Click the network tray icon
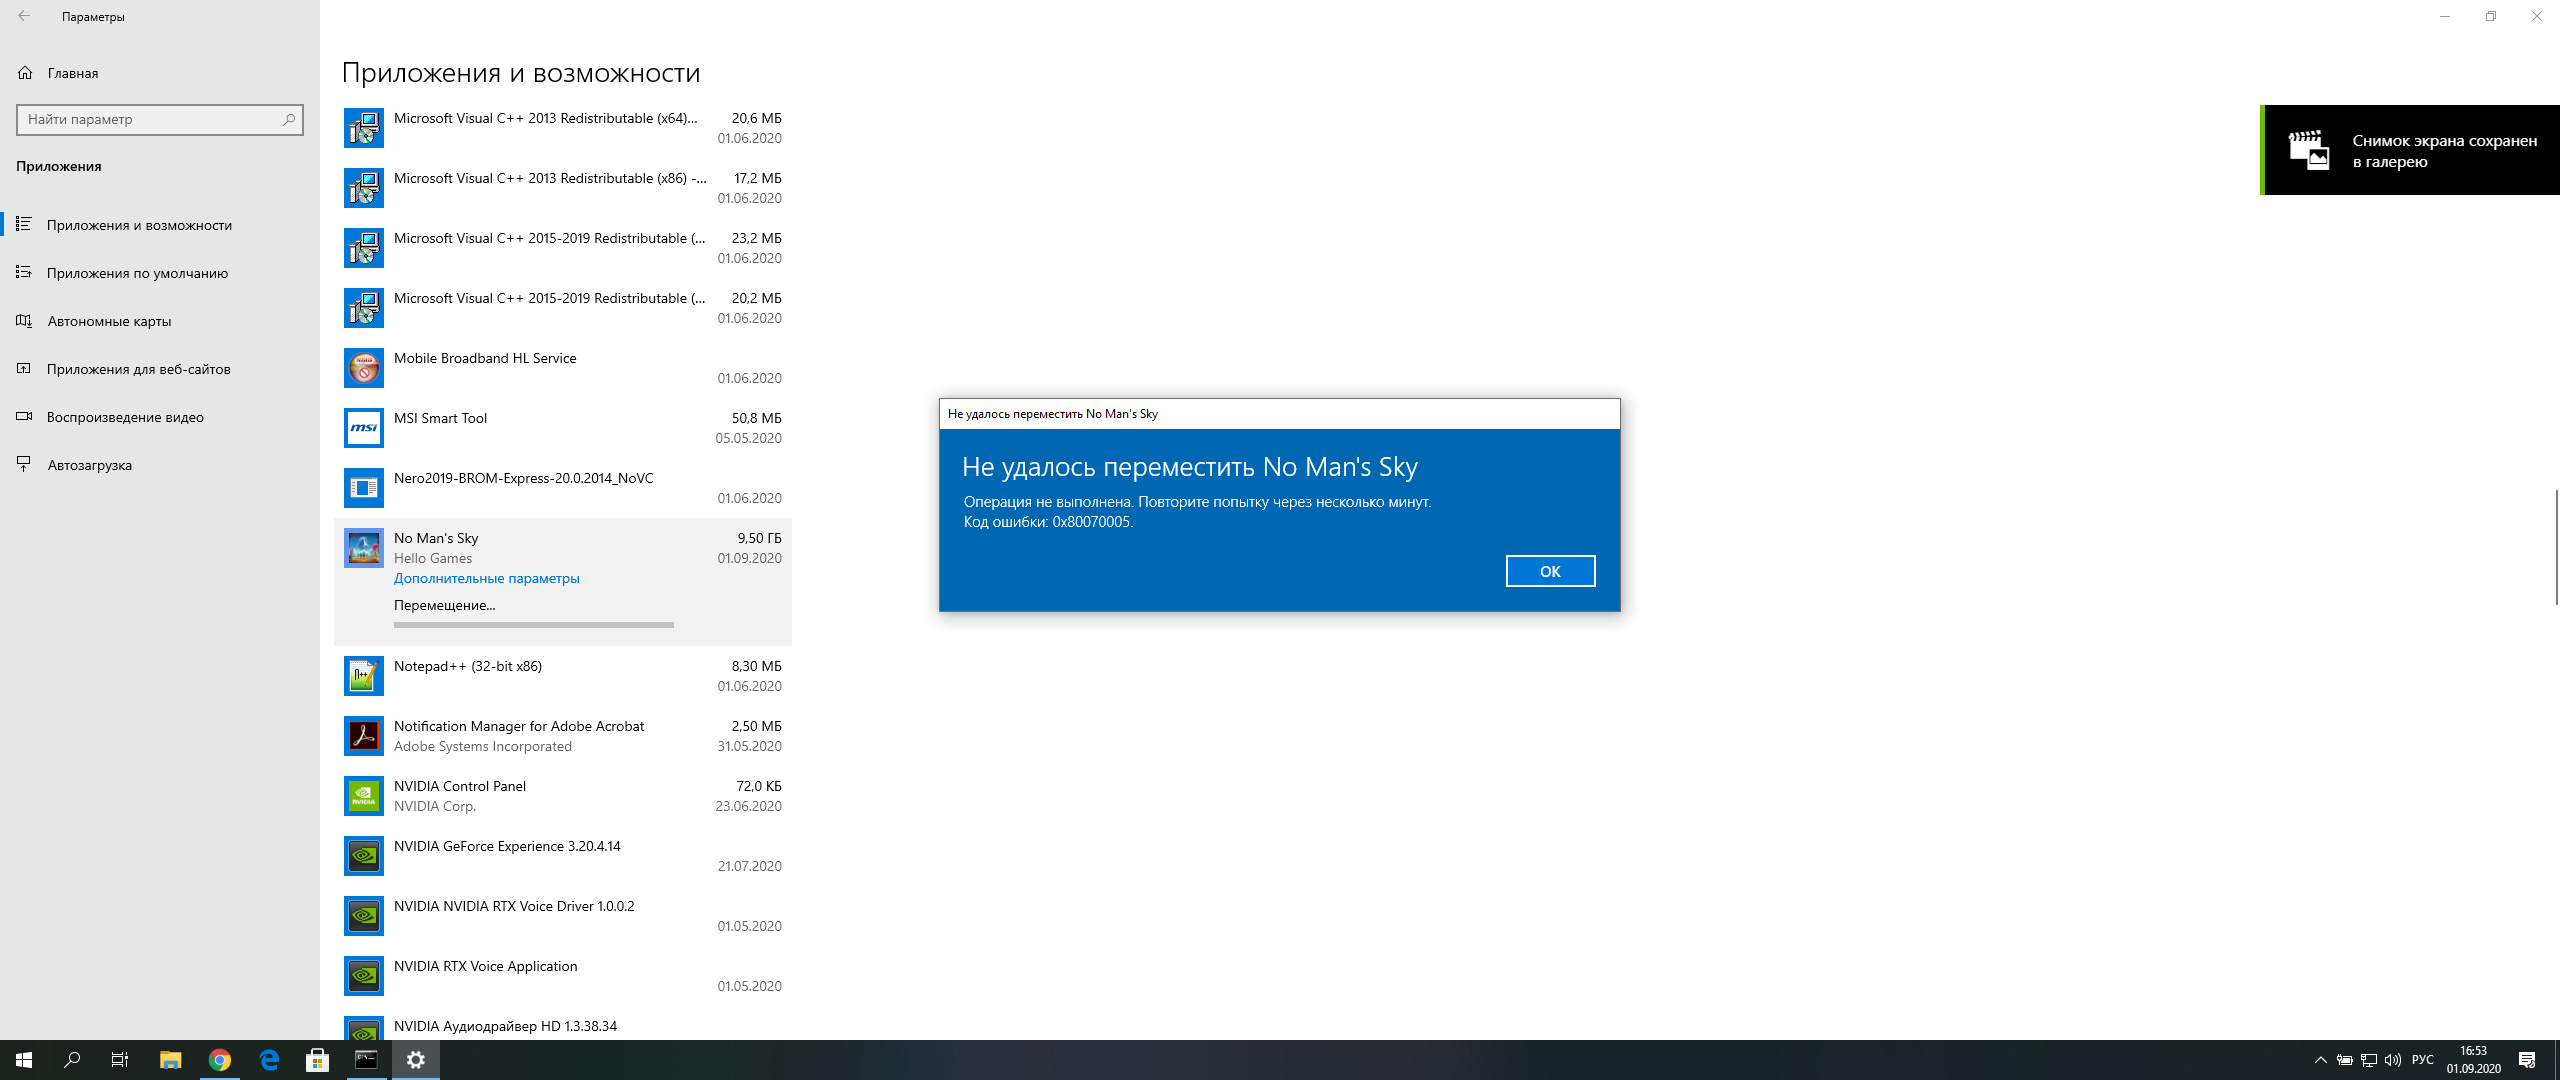The width and height of the screenshot is (2560, 1080). click(2369, 1060)
